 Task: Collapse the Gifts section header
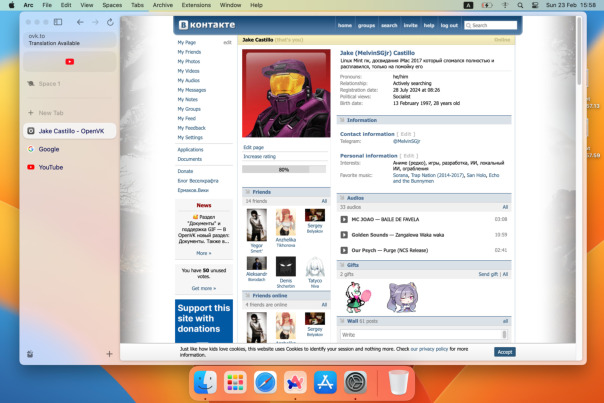(424, 265)
